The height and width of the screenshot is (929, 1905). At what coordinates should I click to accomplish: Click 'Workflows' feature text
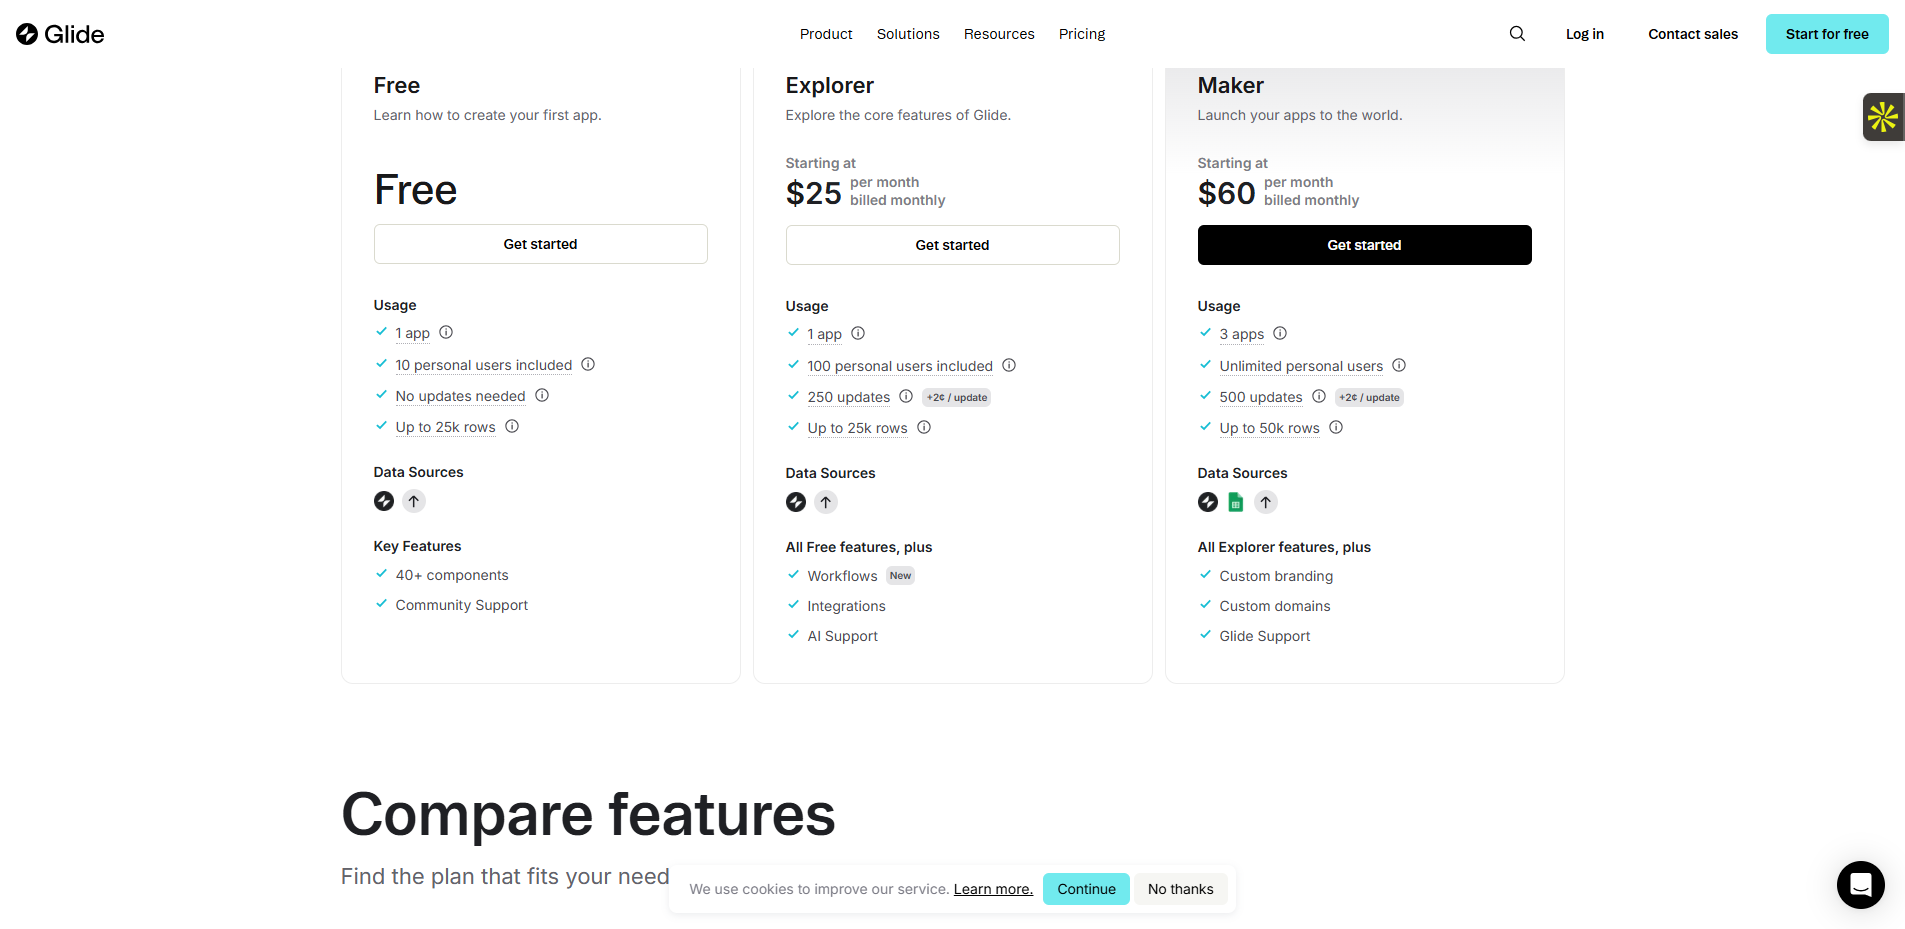[x=843, y=576]
